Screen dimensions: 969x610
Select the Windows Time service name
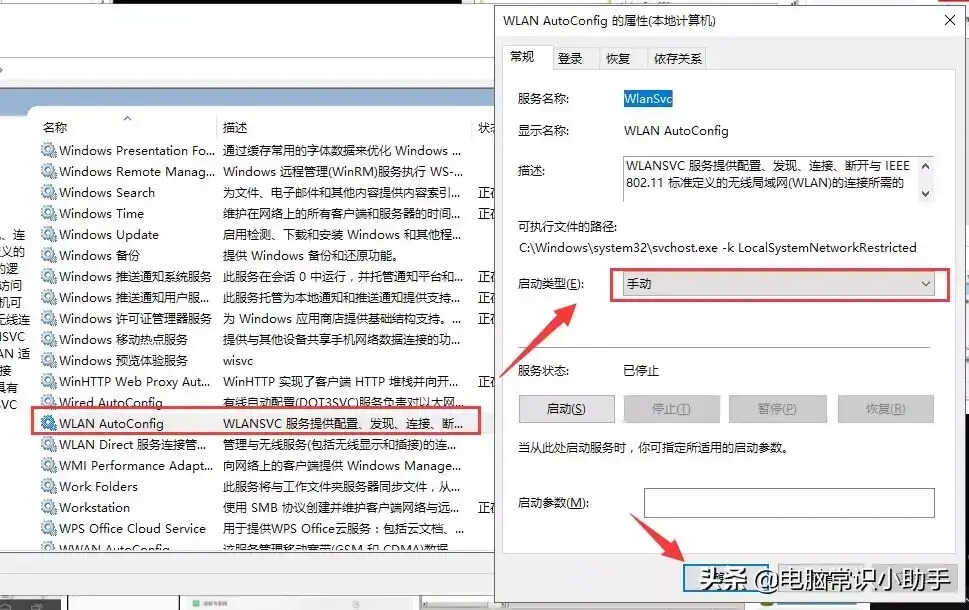point(101,213)
